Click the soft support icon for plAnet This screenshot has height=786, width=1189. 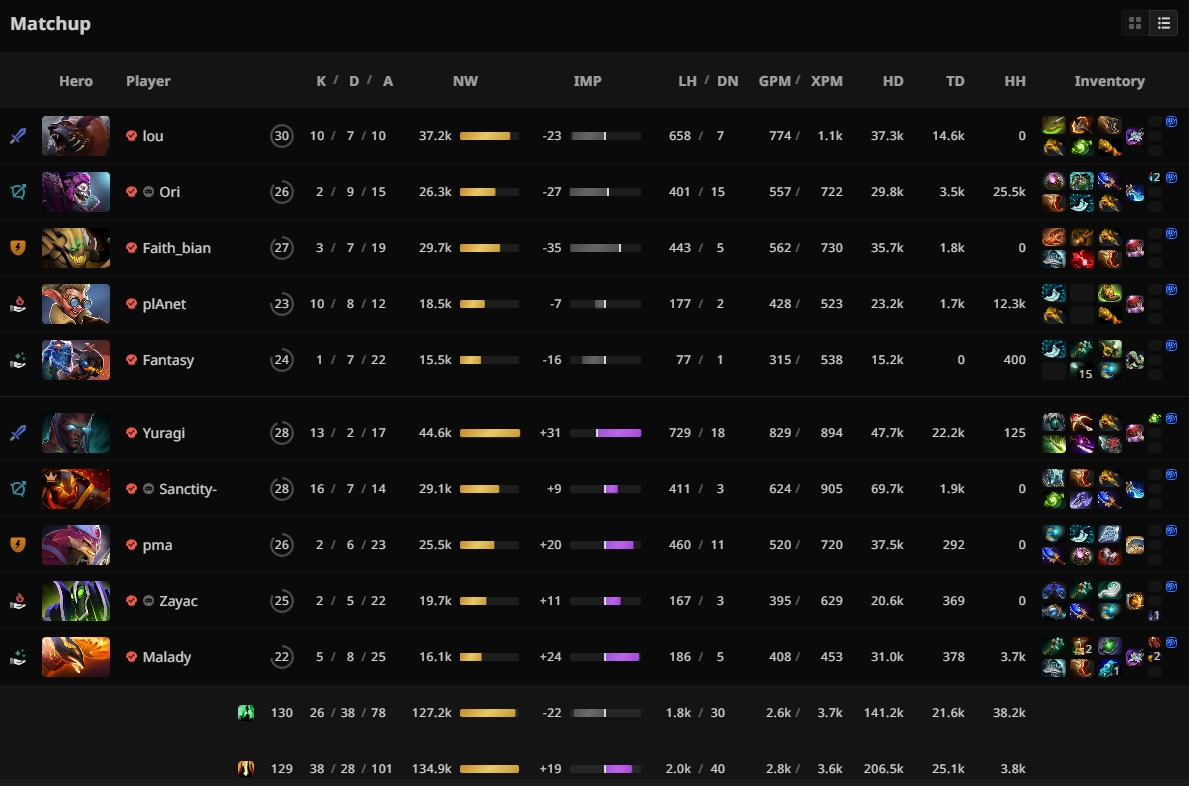point(17,304)
